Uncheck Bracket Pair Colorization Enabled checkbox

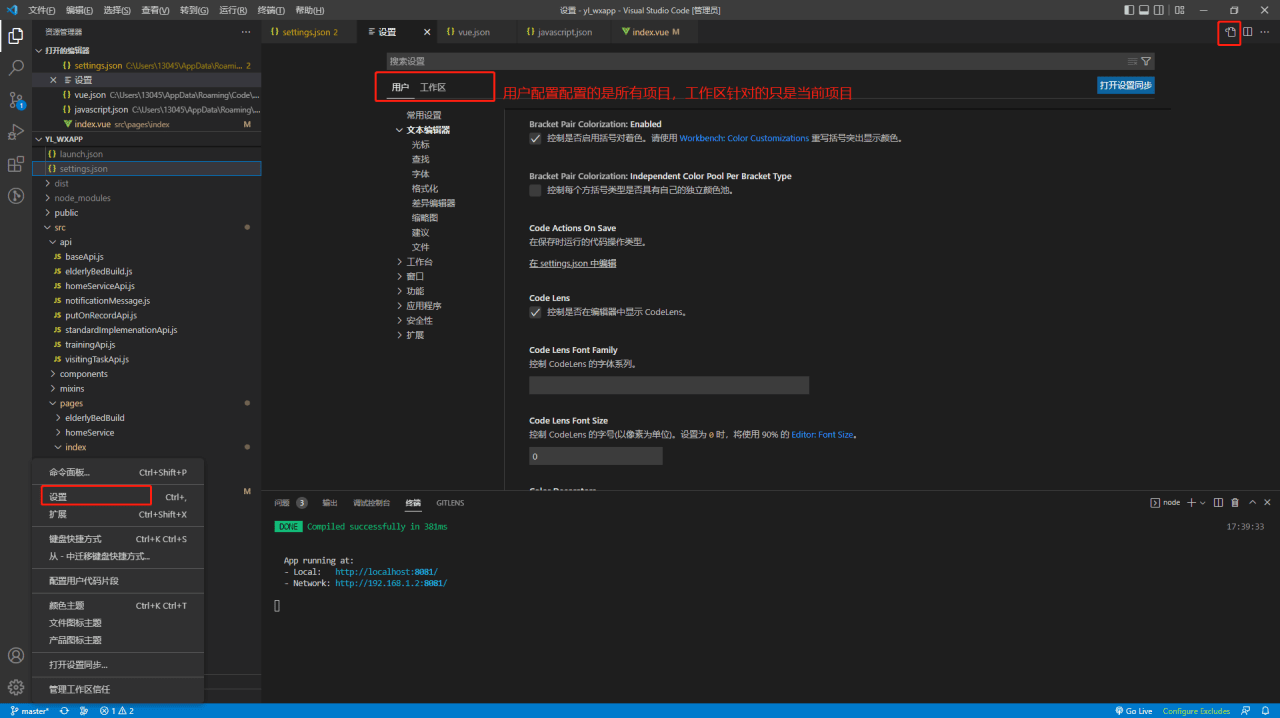click(x=535, y=138)
